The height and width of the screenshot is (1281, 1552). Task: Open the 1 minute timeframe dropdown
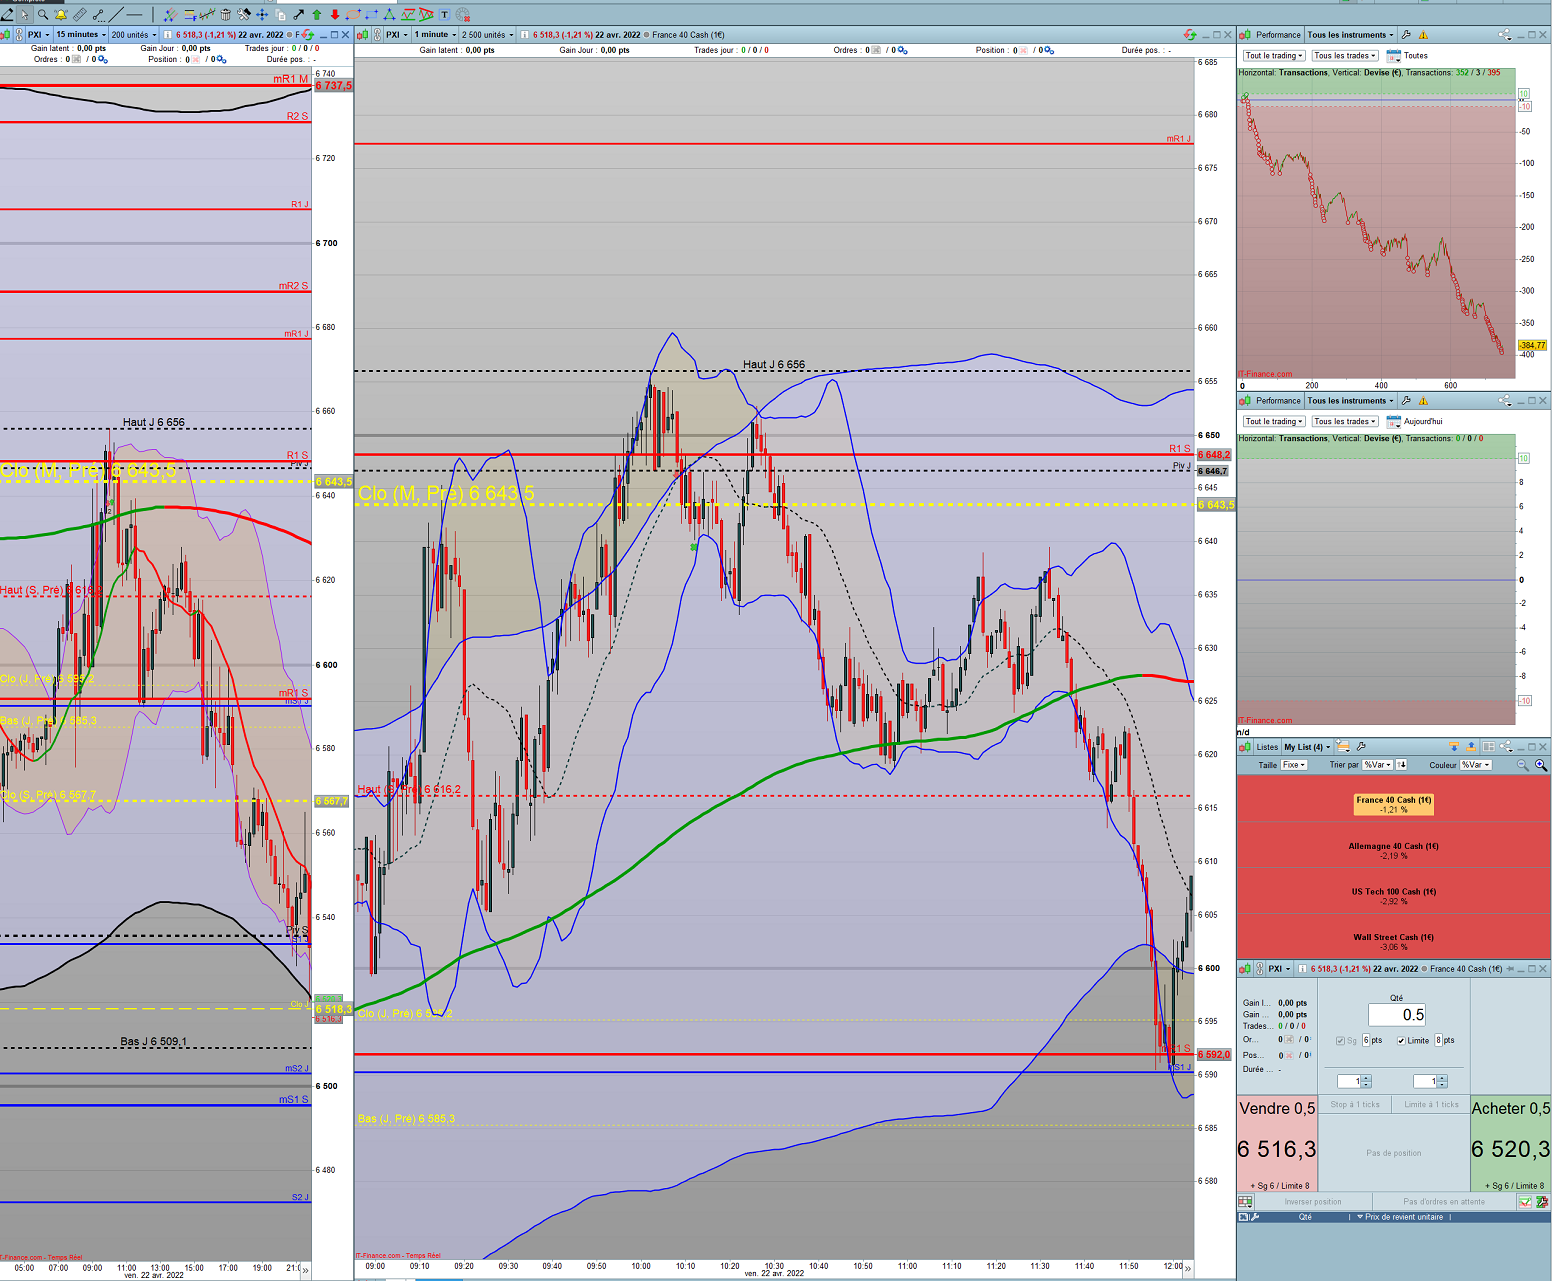coord(435,35)
